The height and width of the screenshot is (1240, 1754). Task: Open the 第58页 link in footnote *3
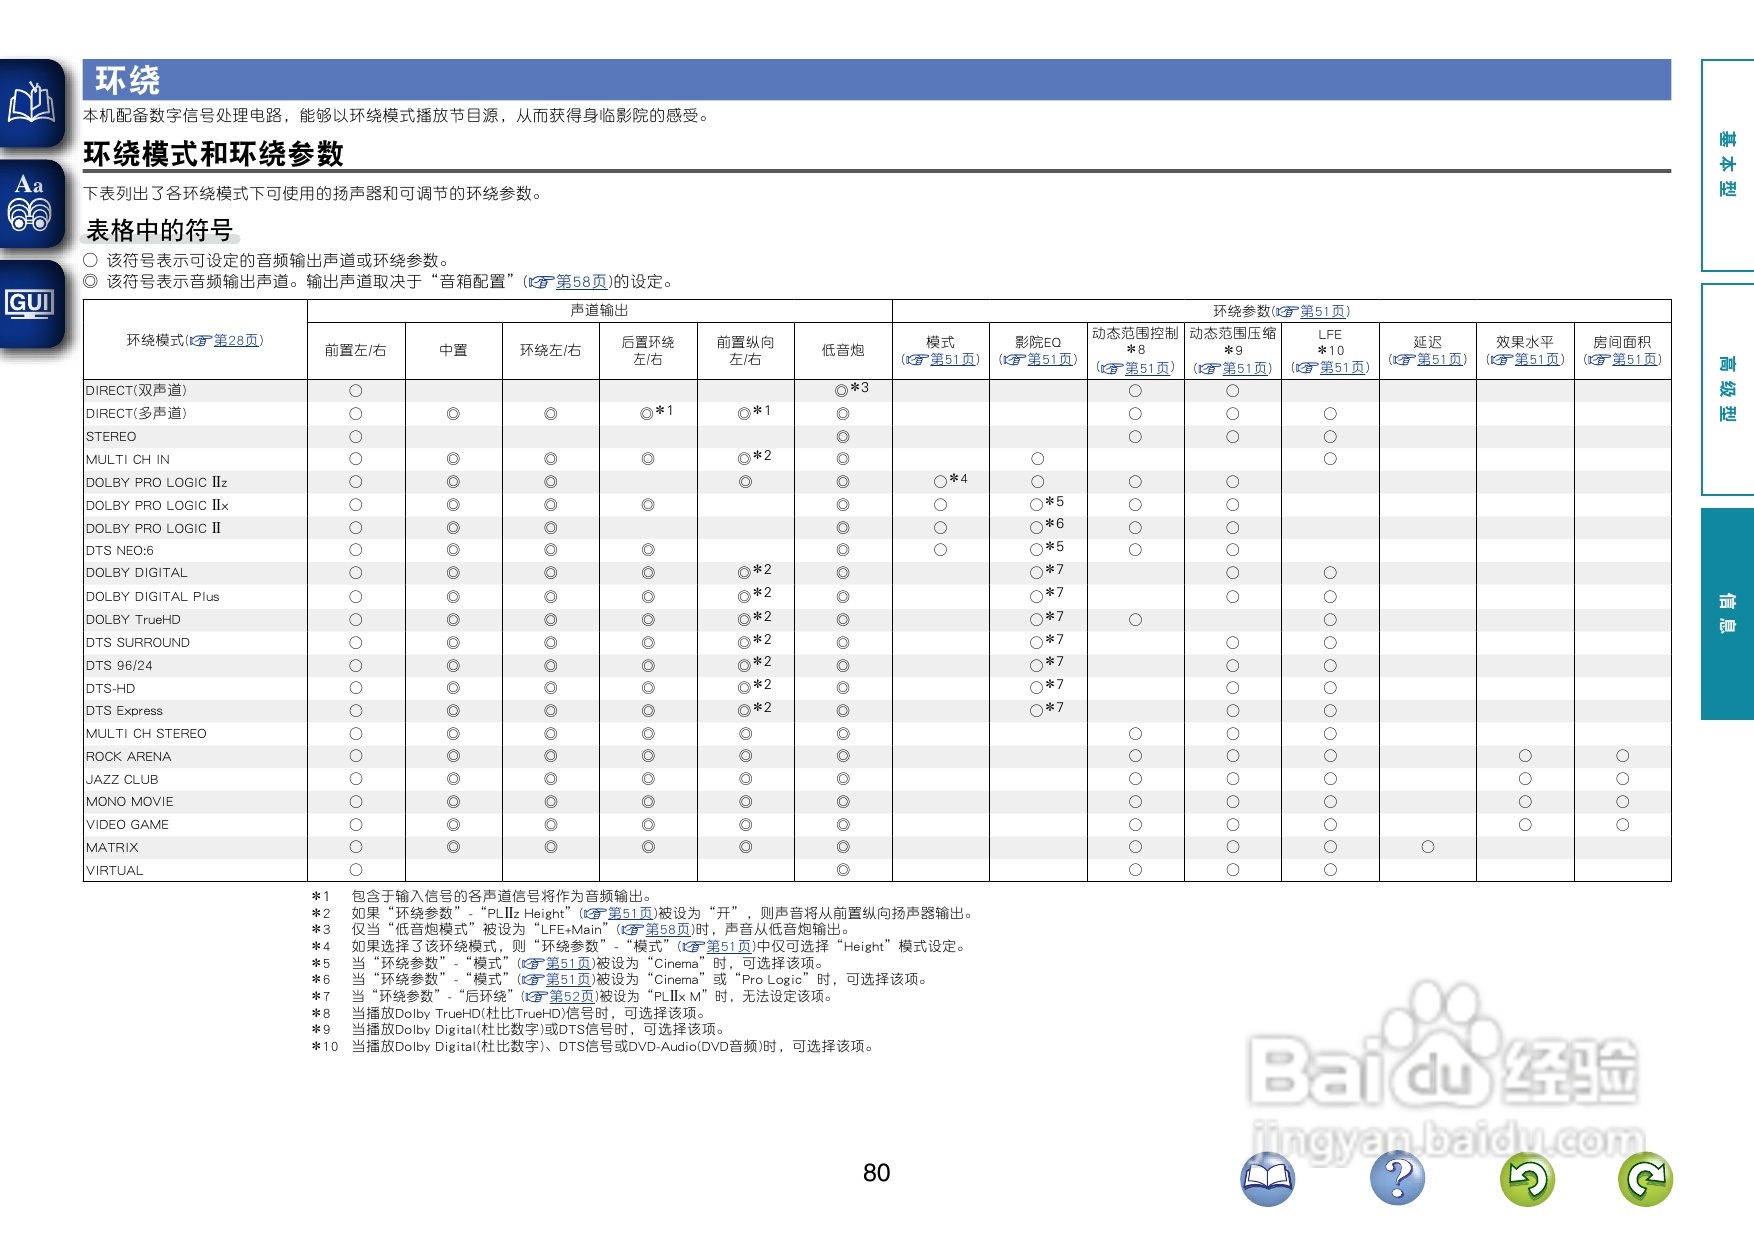[x=668, y=930]
